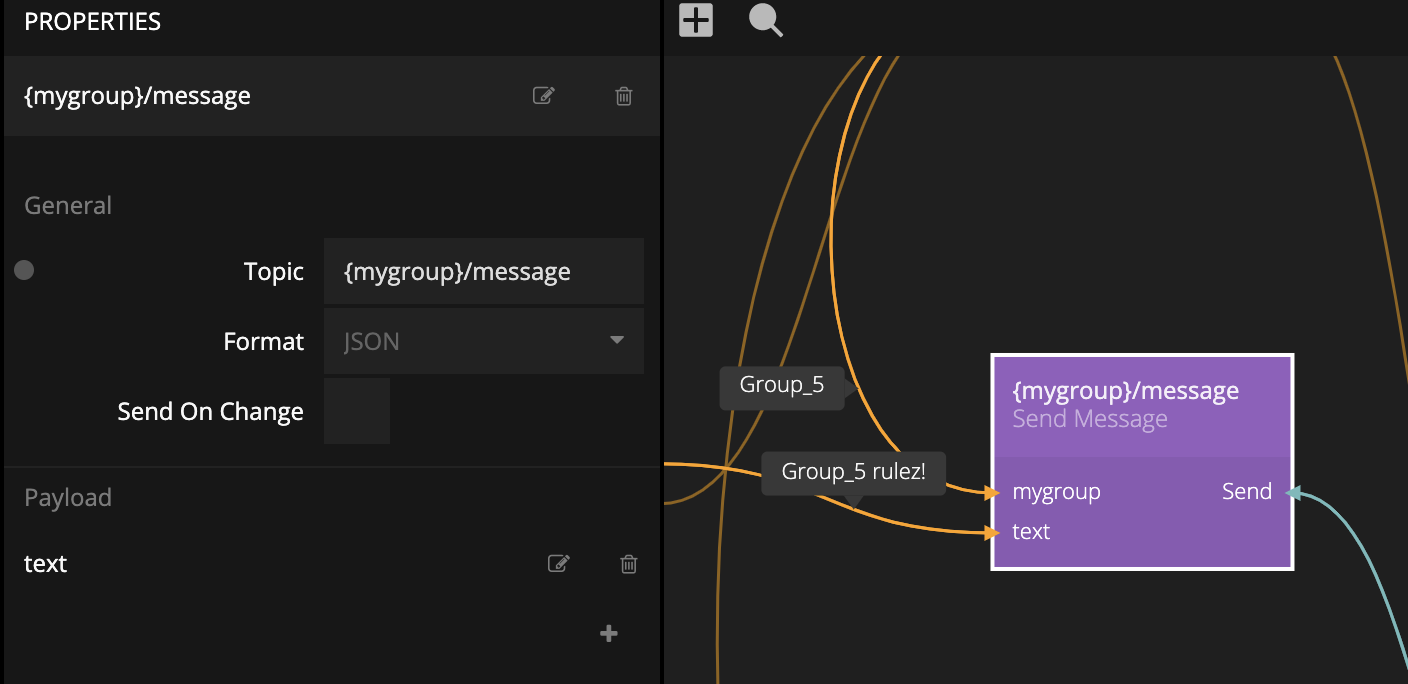Viewport: 1408px width, 684px height.
Task: Open search with the magnifying glass icon
Action: (765, 20)
